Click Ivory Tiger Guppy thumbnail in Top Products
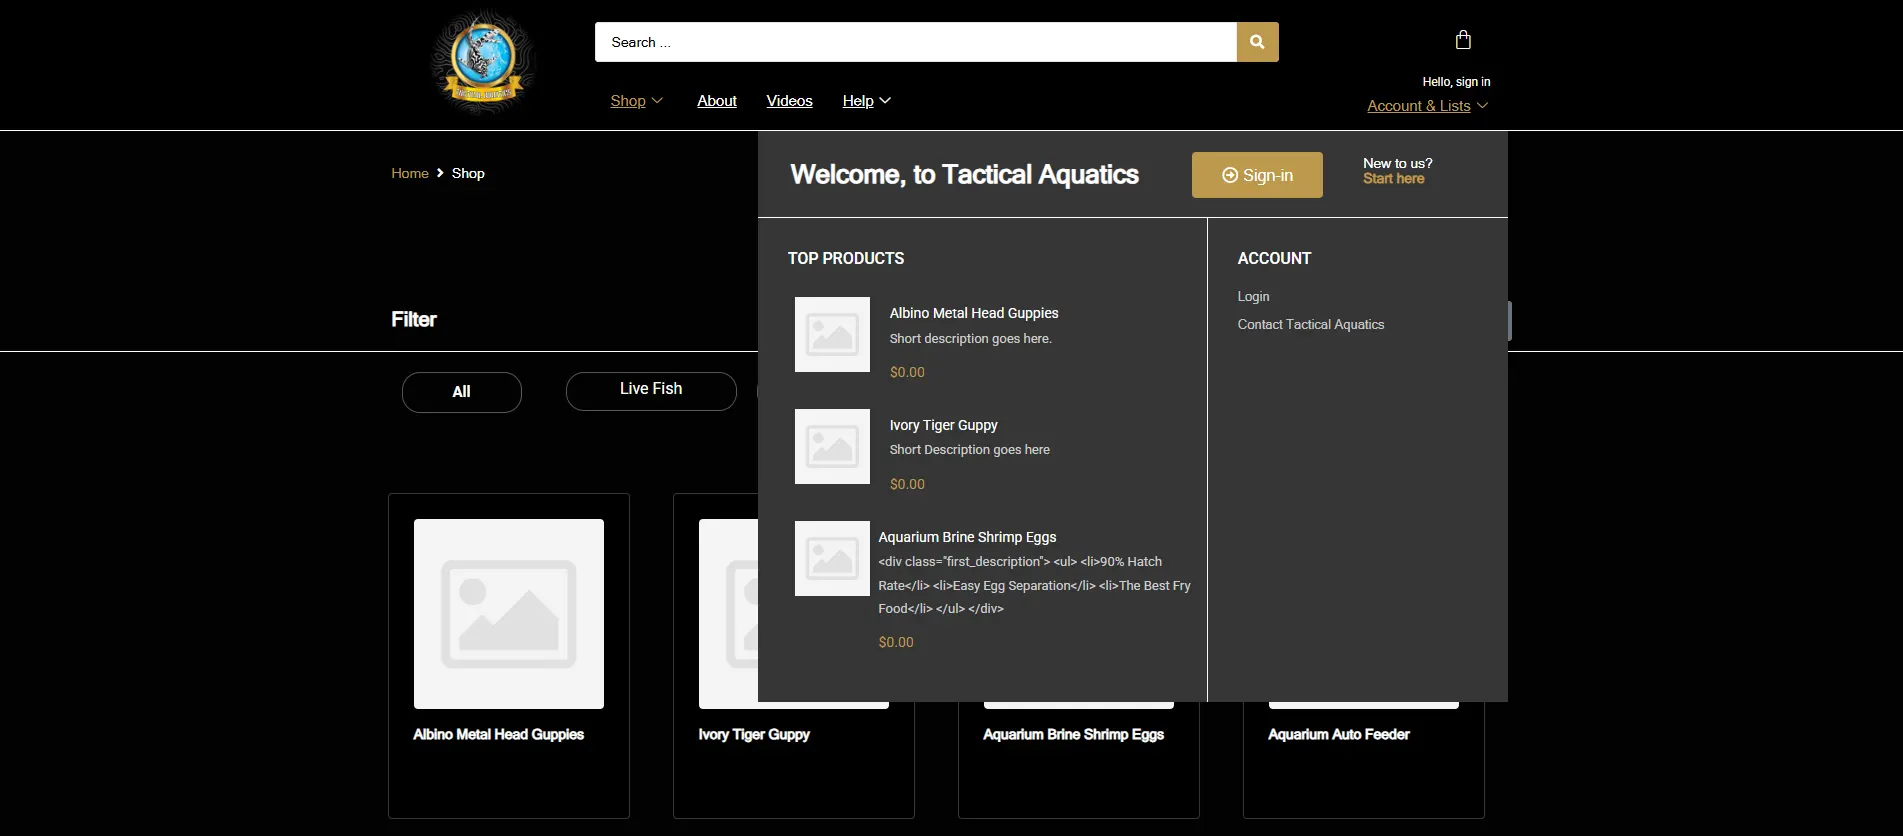This screenshot has height=836, width=1903. click(832, 446)
